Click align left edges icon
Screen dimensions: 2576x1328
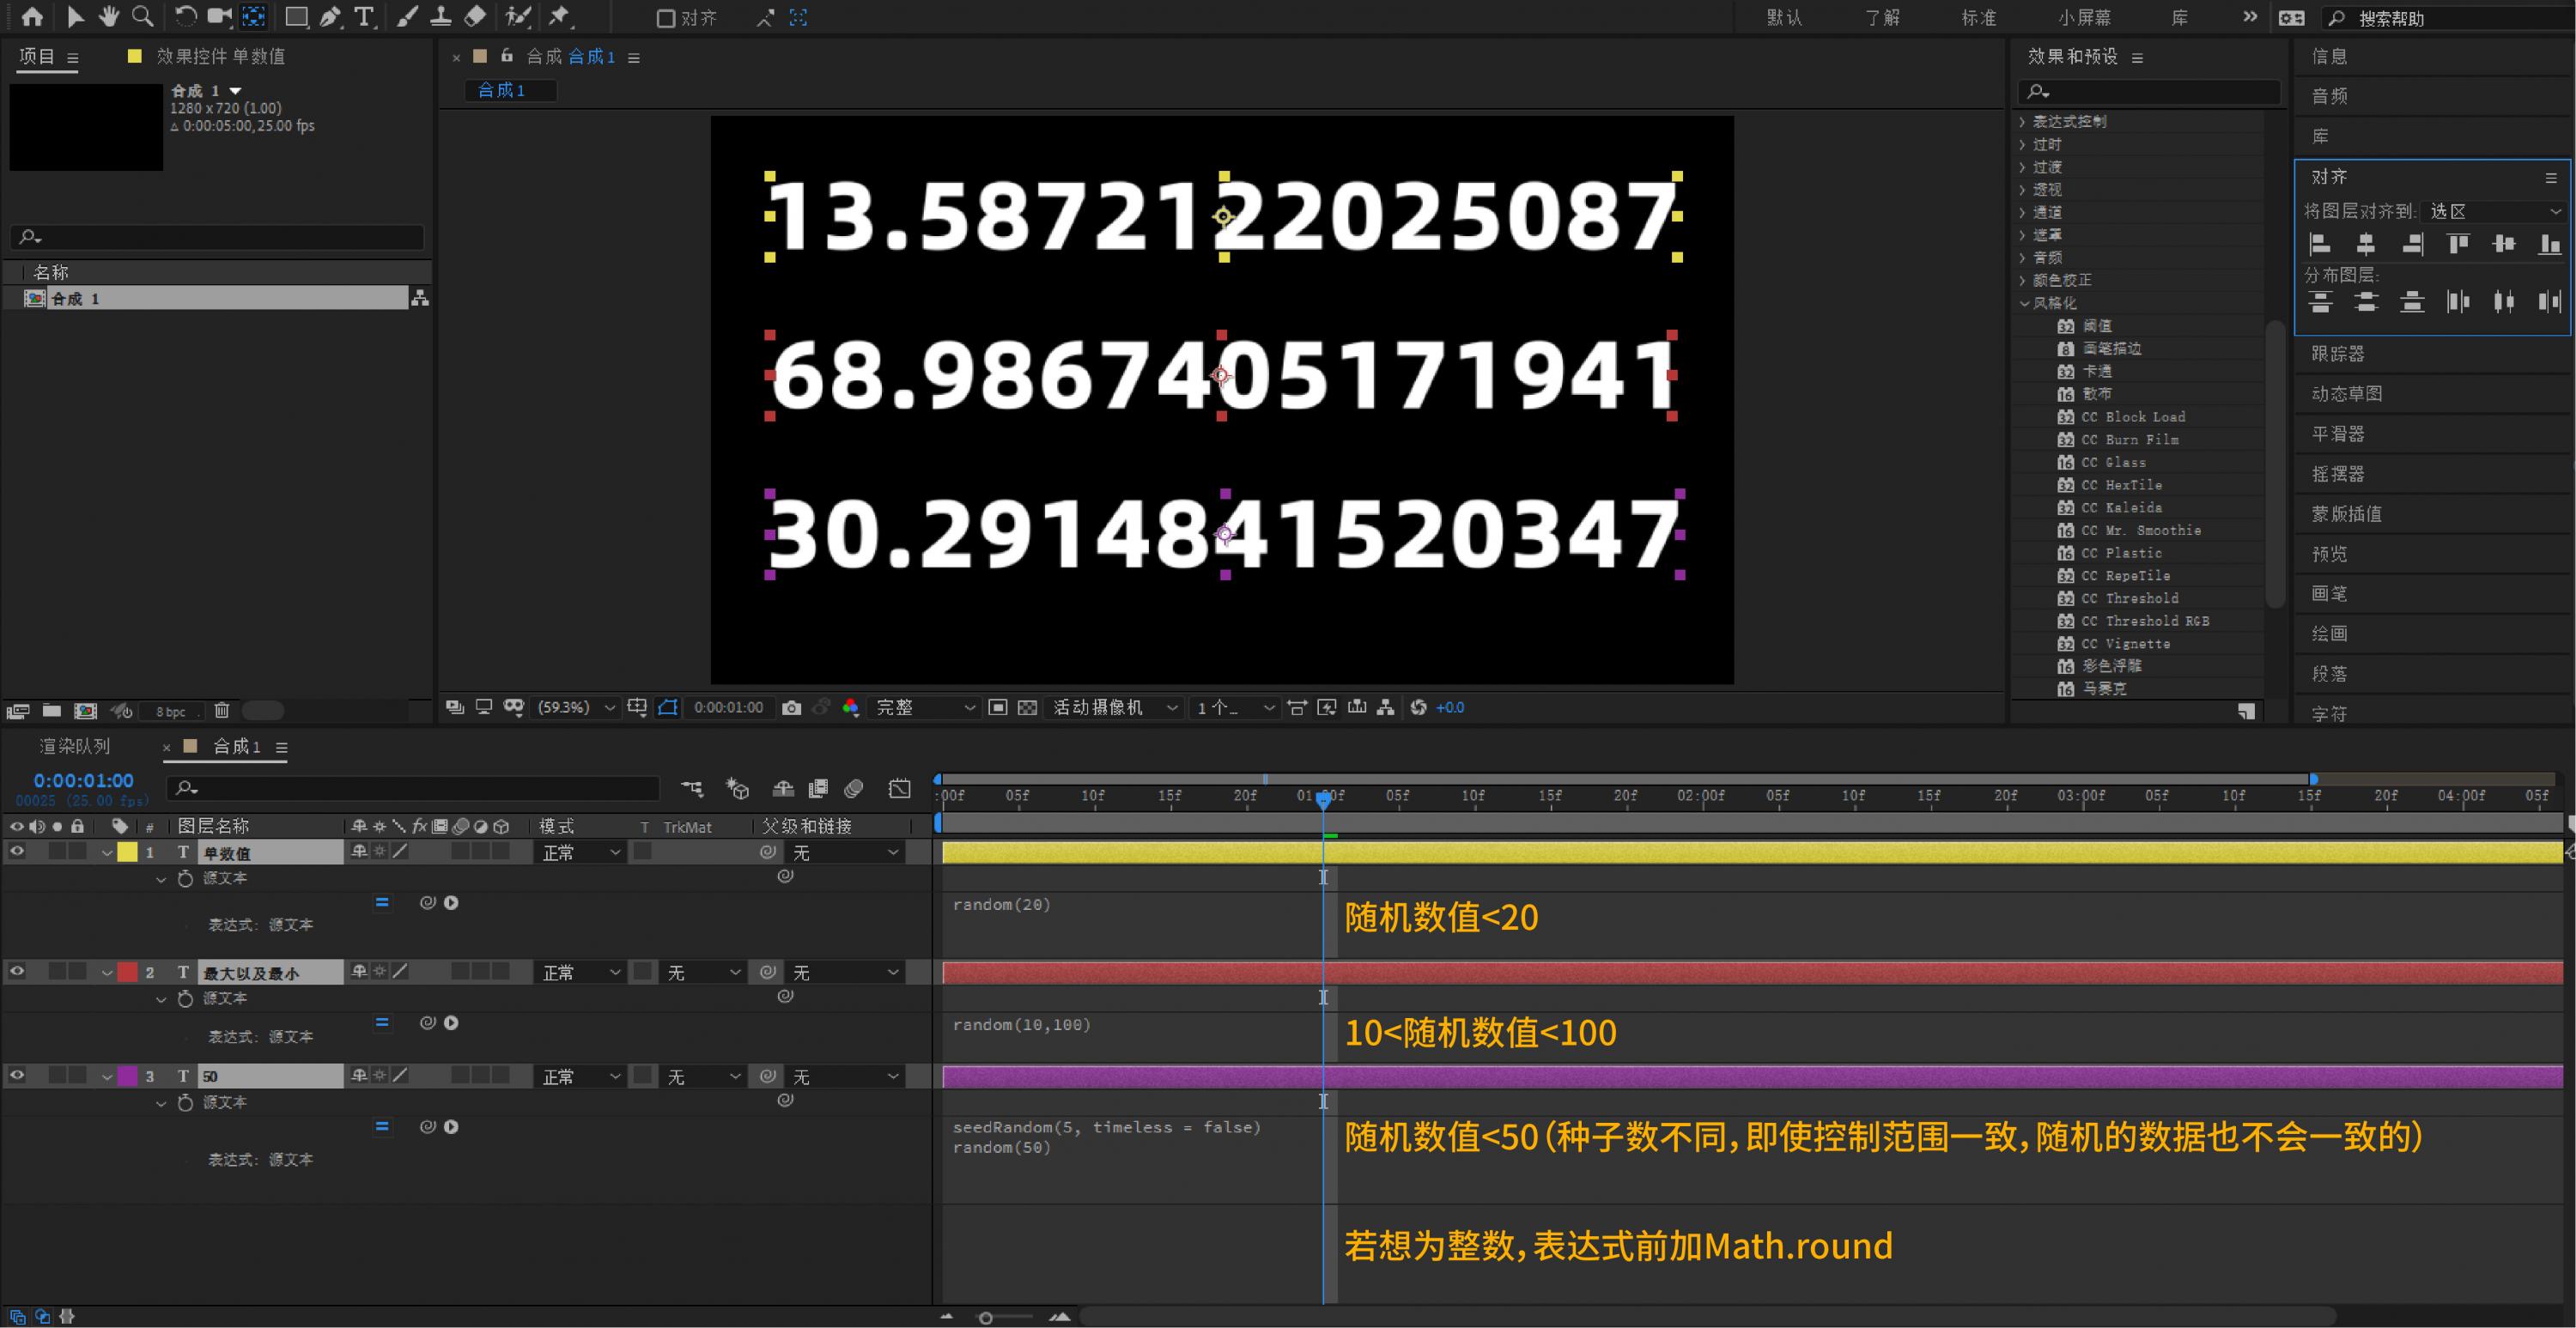click(x=2320, y=243)
